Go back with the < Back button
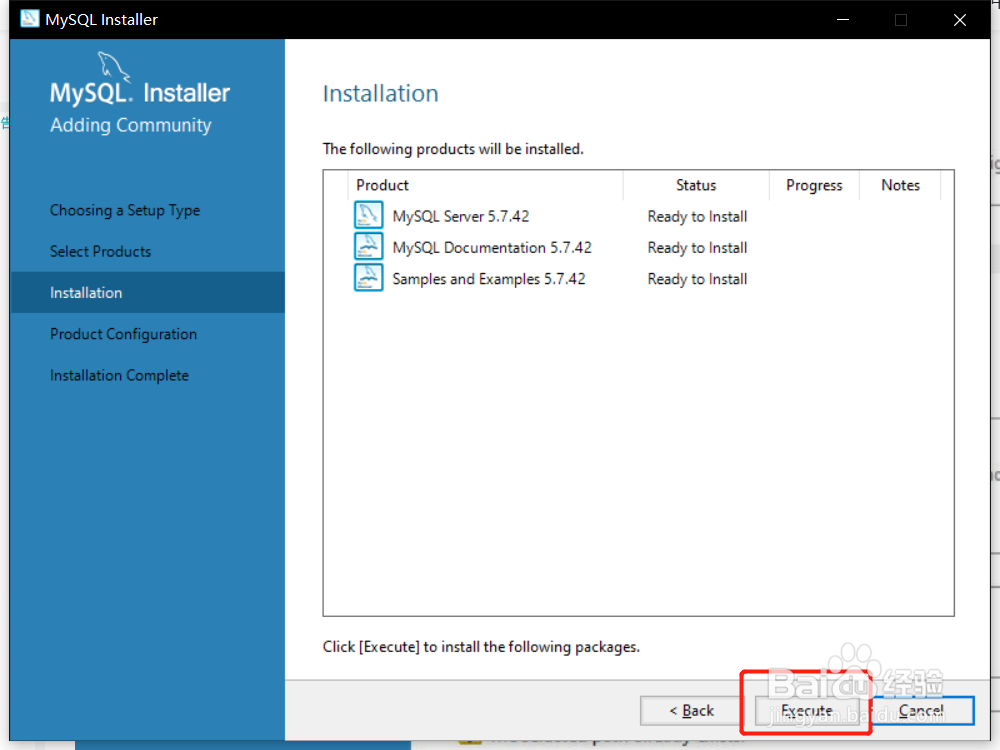The height and width of the screenshot is (750, 1000). pyautogui.click(x=691, y=710)
